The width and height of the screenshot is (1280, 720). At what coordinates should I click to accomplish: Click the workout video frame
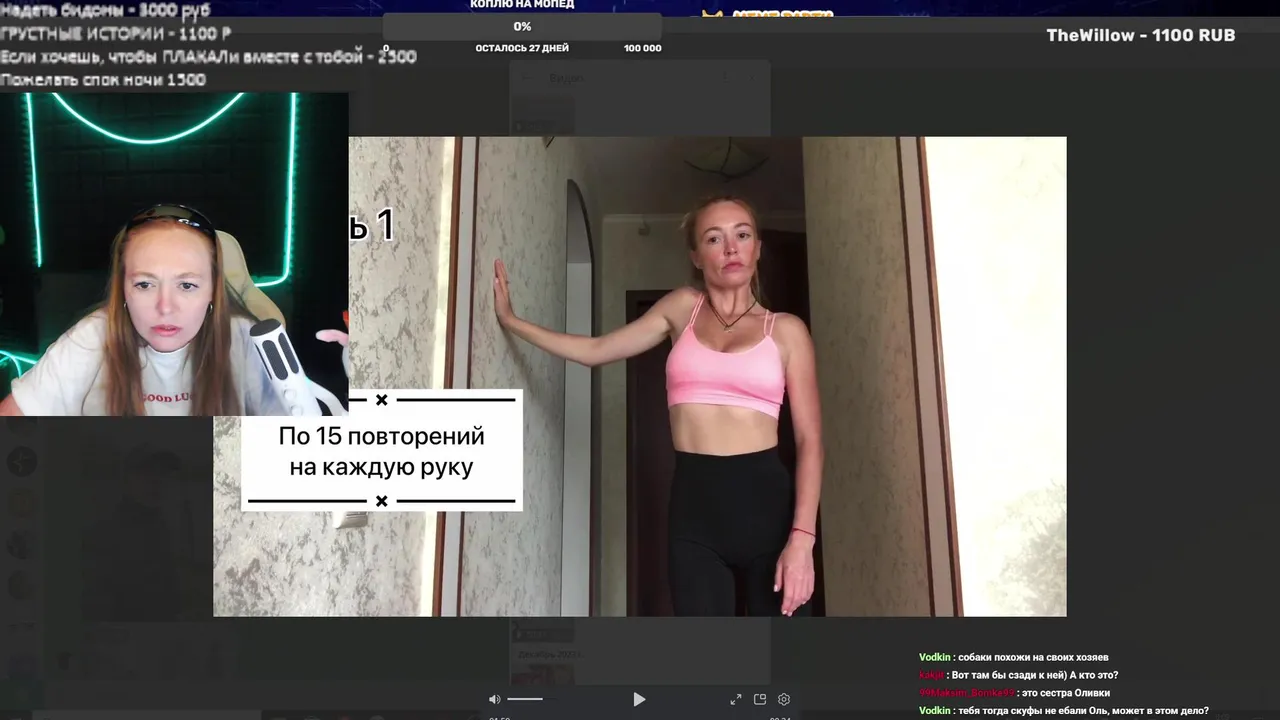(x=640, y=376)
